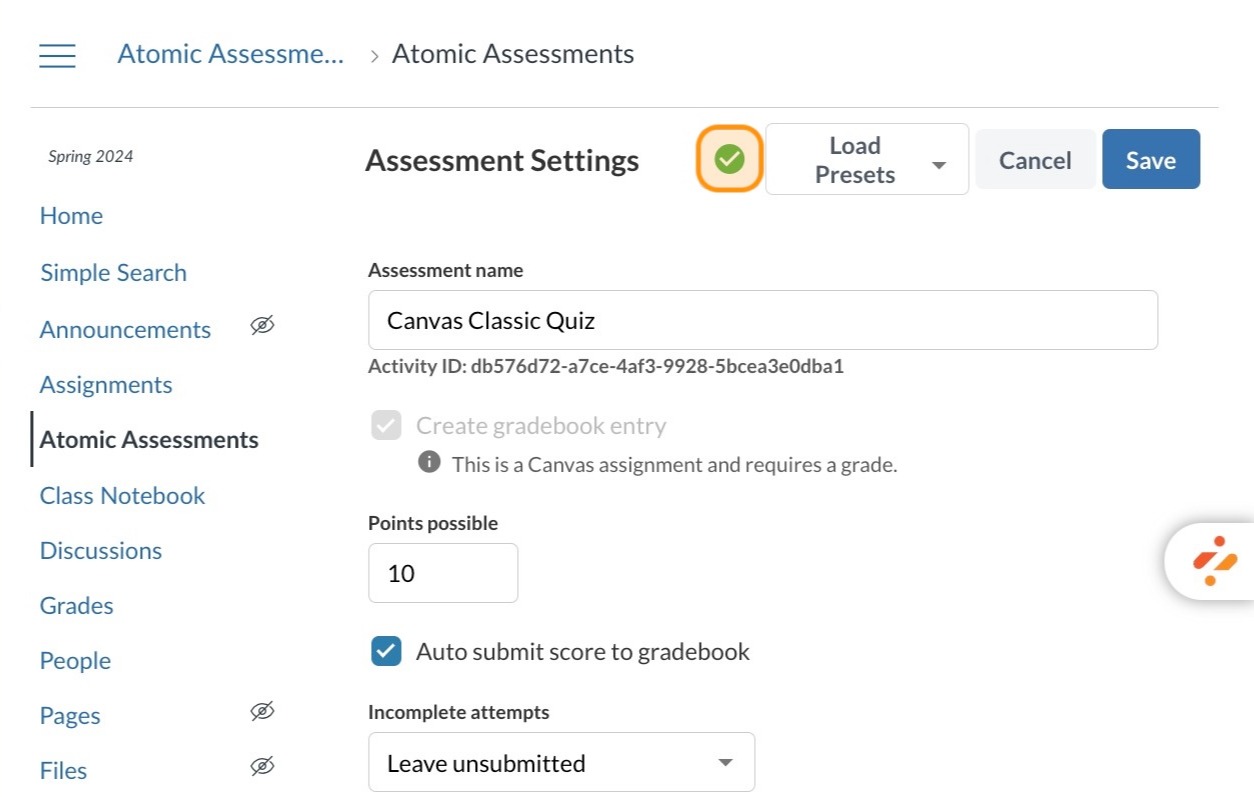Go to Discussions
The width and height of the screenshot is (1254, 797).
coord(101,551)
